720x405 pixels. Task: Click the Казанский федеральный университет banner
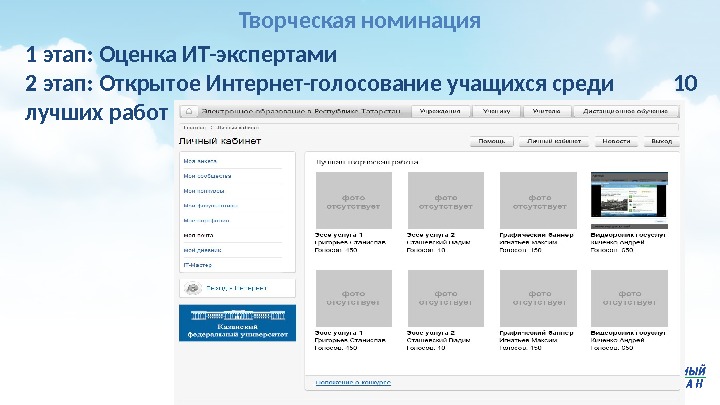point(237,323)
